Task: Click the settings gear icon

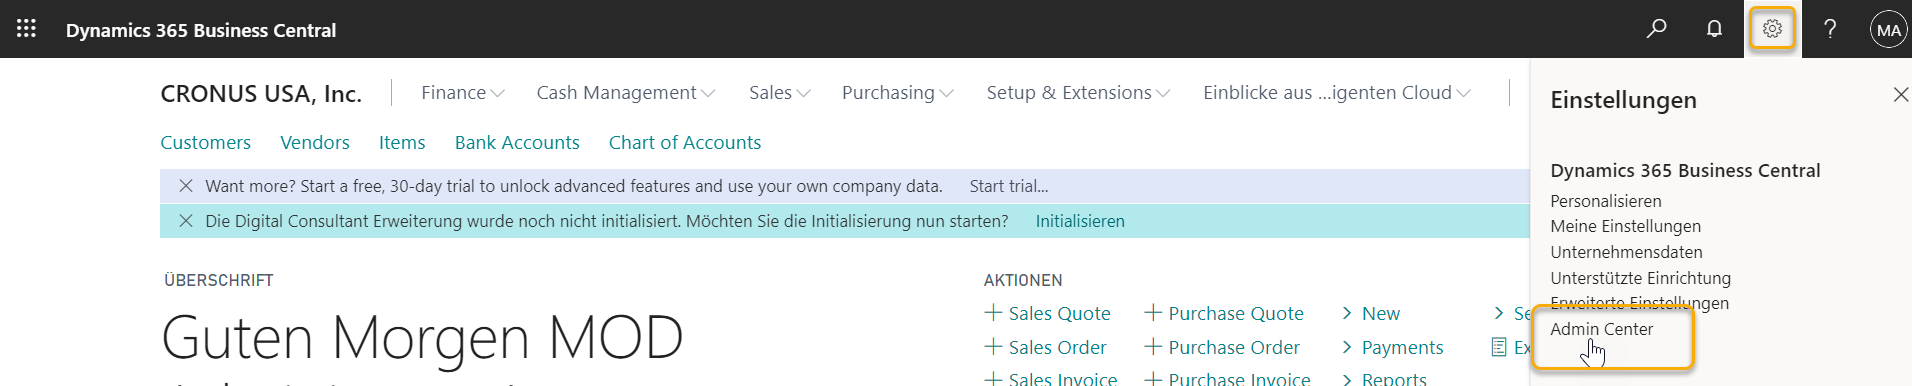Action: click(1772, 29)
